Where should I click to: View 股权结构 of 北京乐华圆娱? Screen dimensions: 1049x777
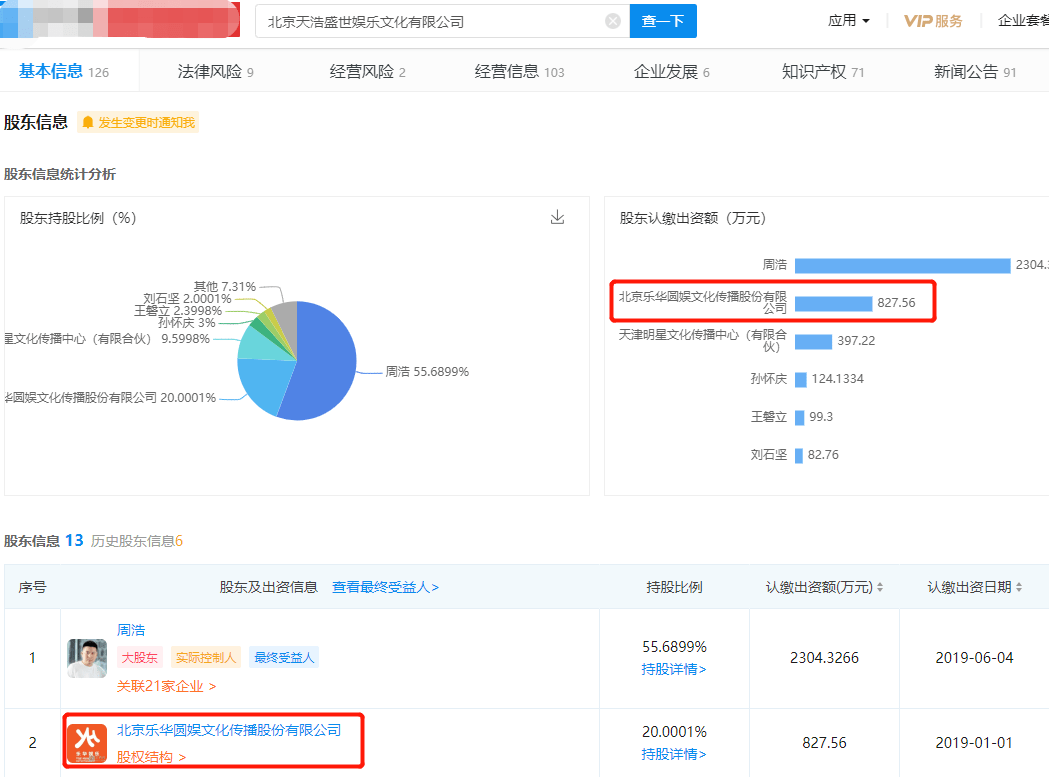point(151,757)
